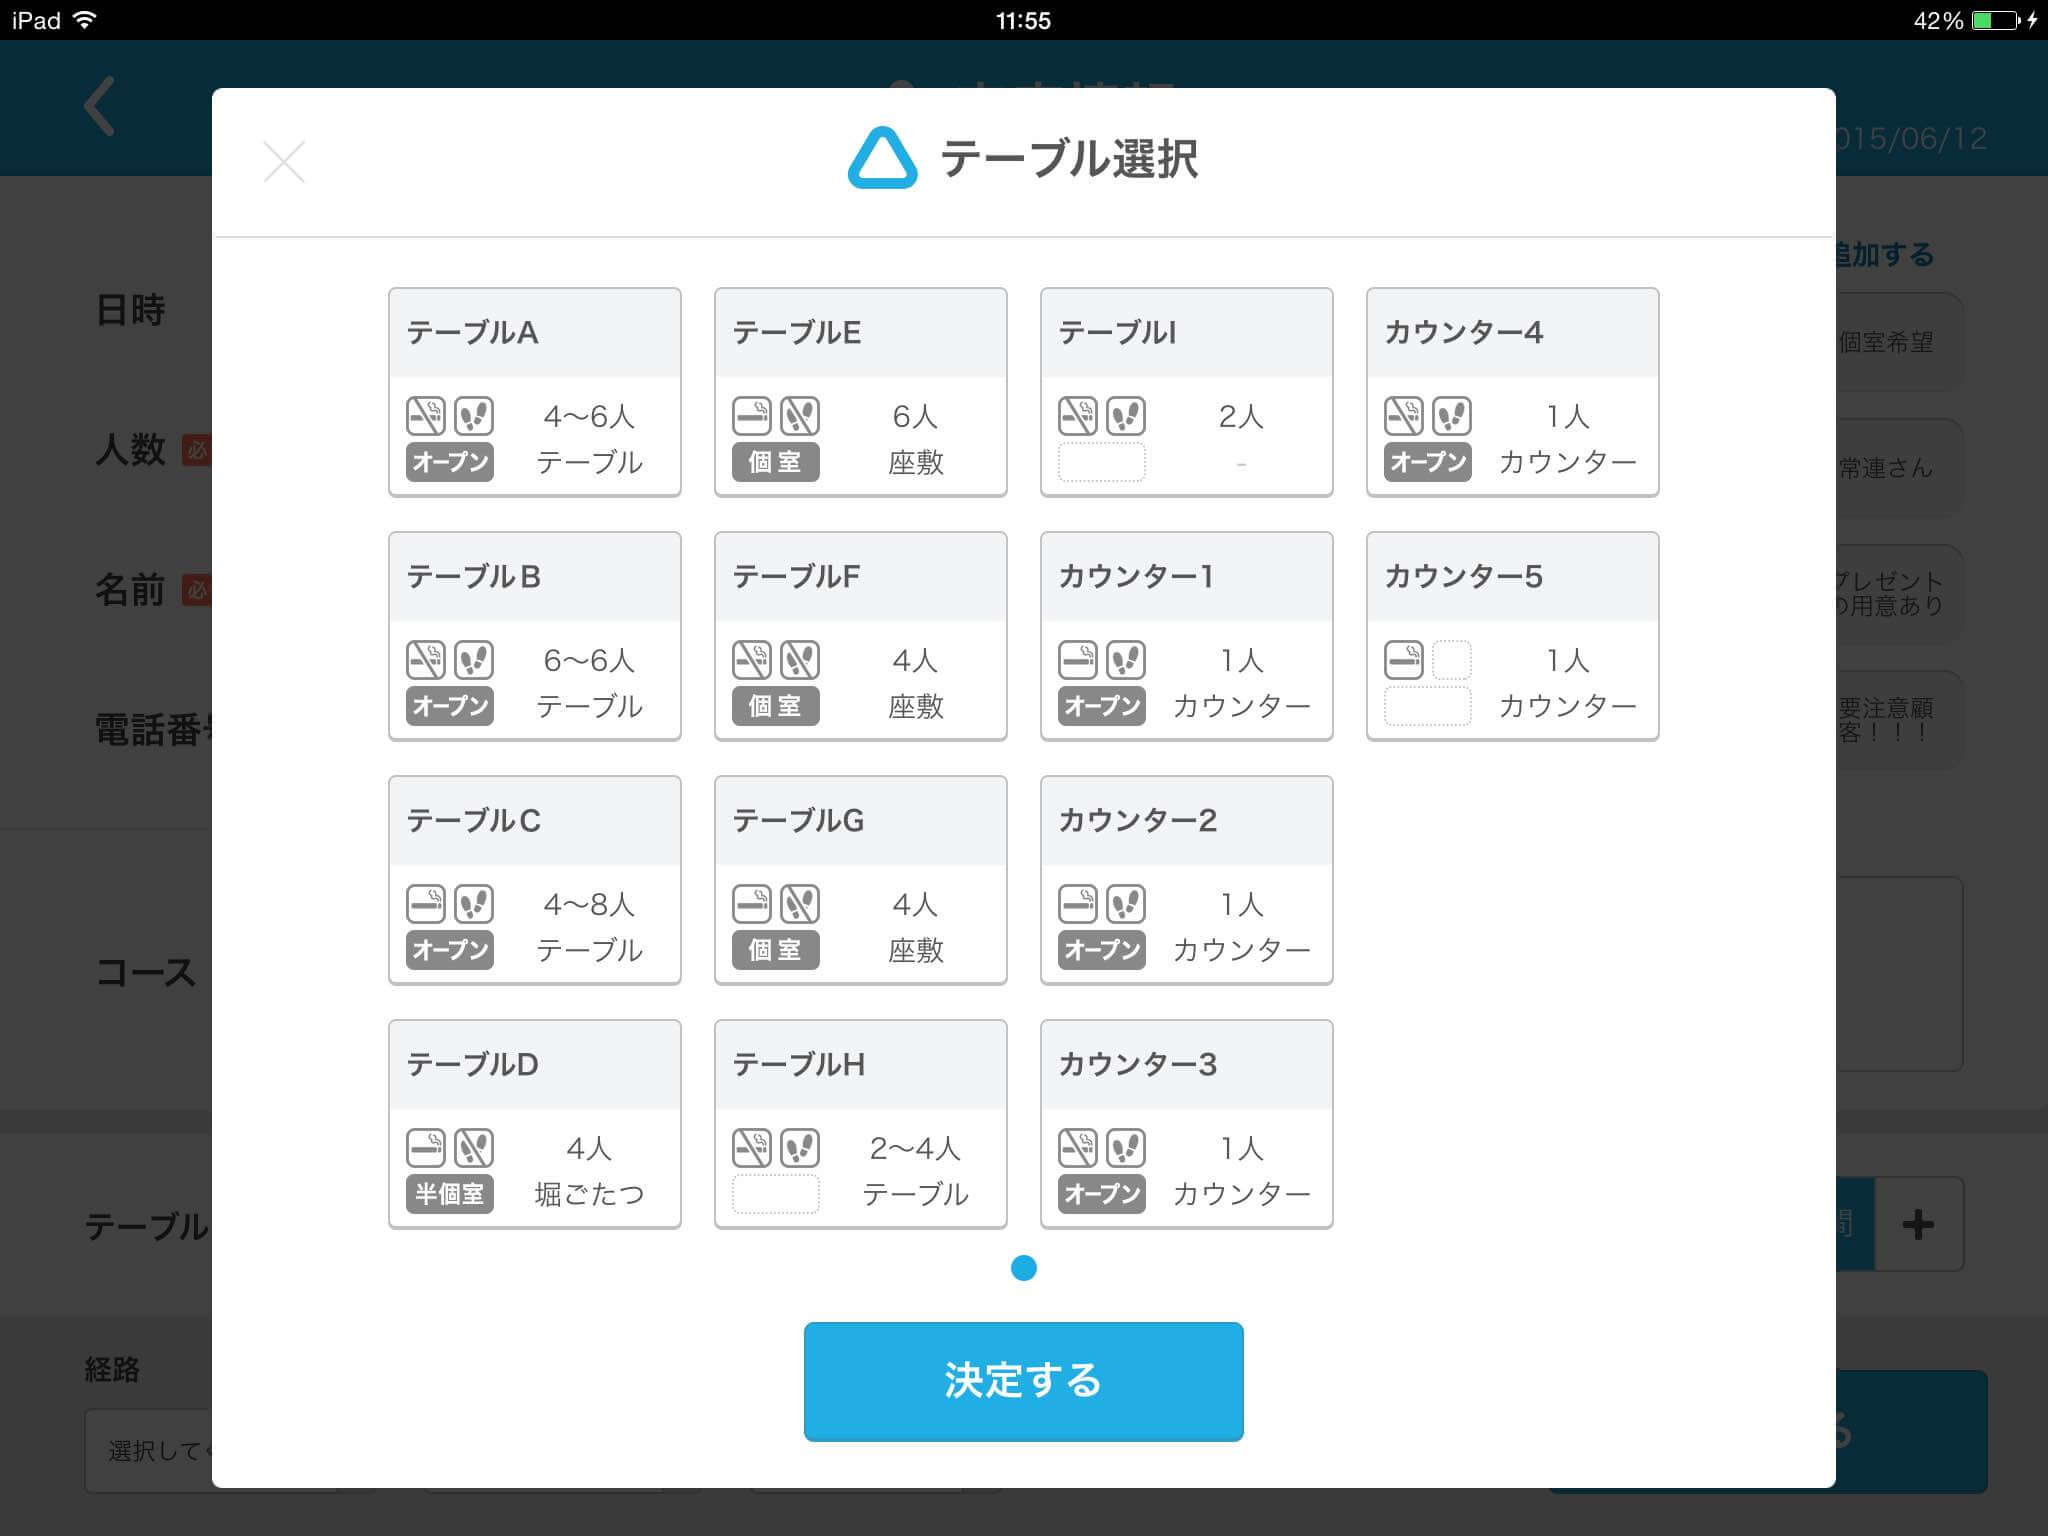Click the footprints icon on カウンター1

(x=1126, y=660)
